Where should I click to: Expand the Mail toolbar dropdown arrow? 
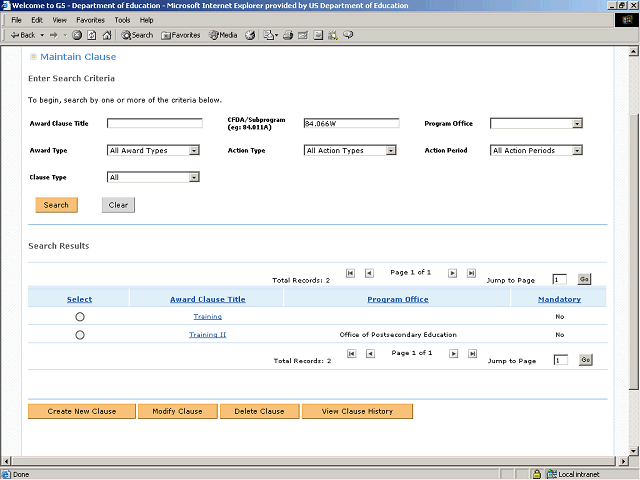[x=276, y=36]
